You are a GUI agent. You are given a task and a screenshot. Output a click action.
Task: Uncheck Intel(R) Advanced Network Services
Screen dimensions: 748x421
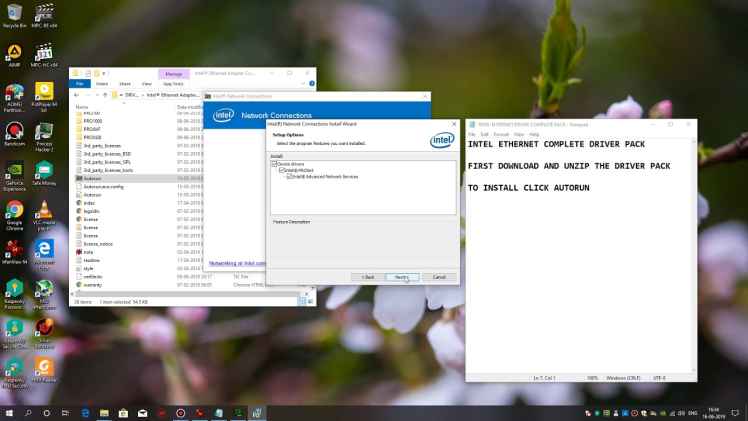click(x=290, y=176)
